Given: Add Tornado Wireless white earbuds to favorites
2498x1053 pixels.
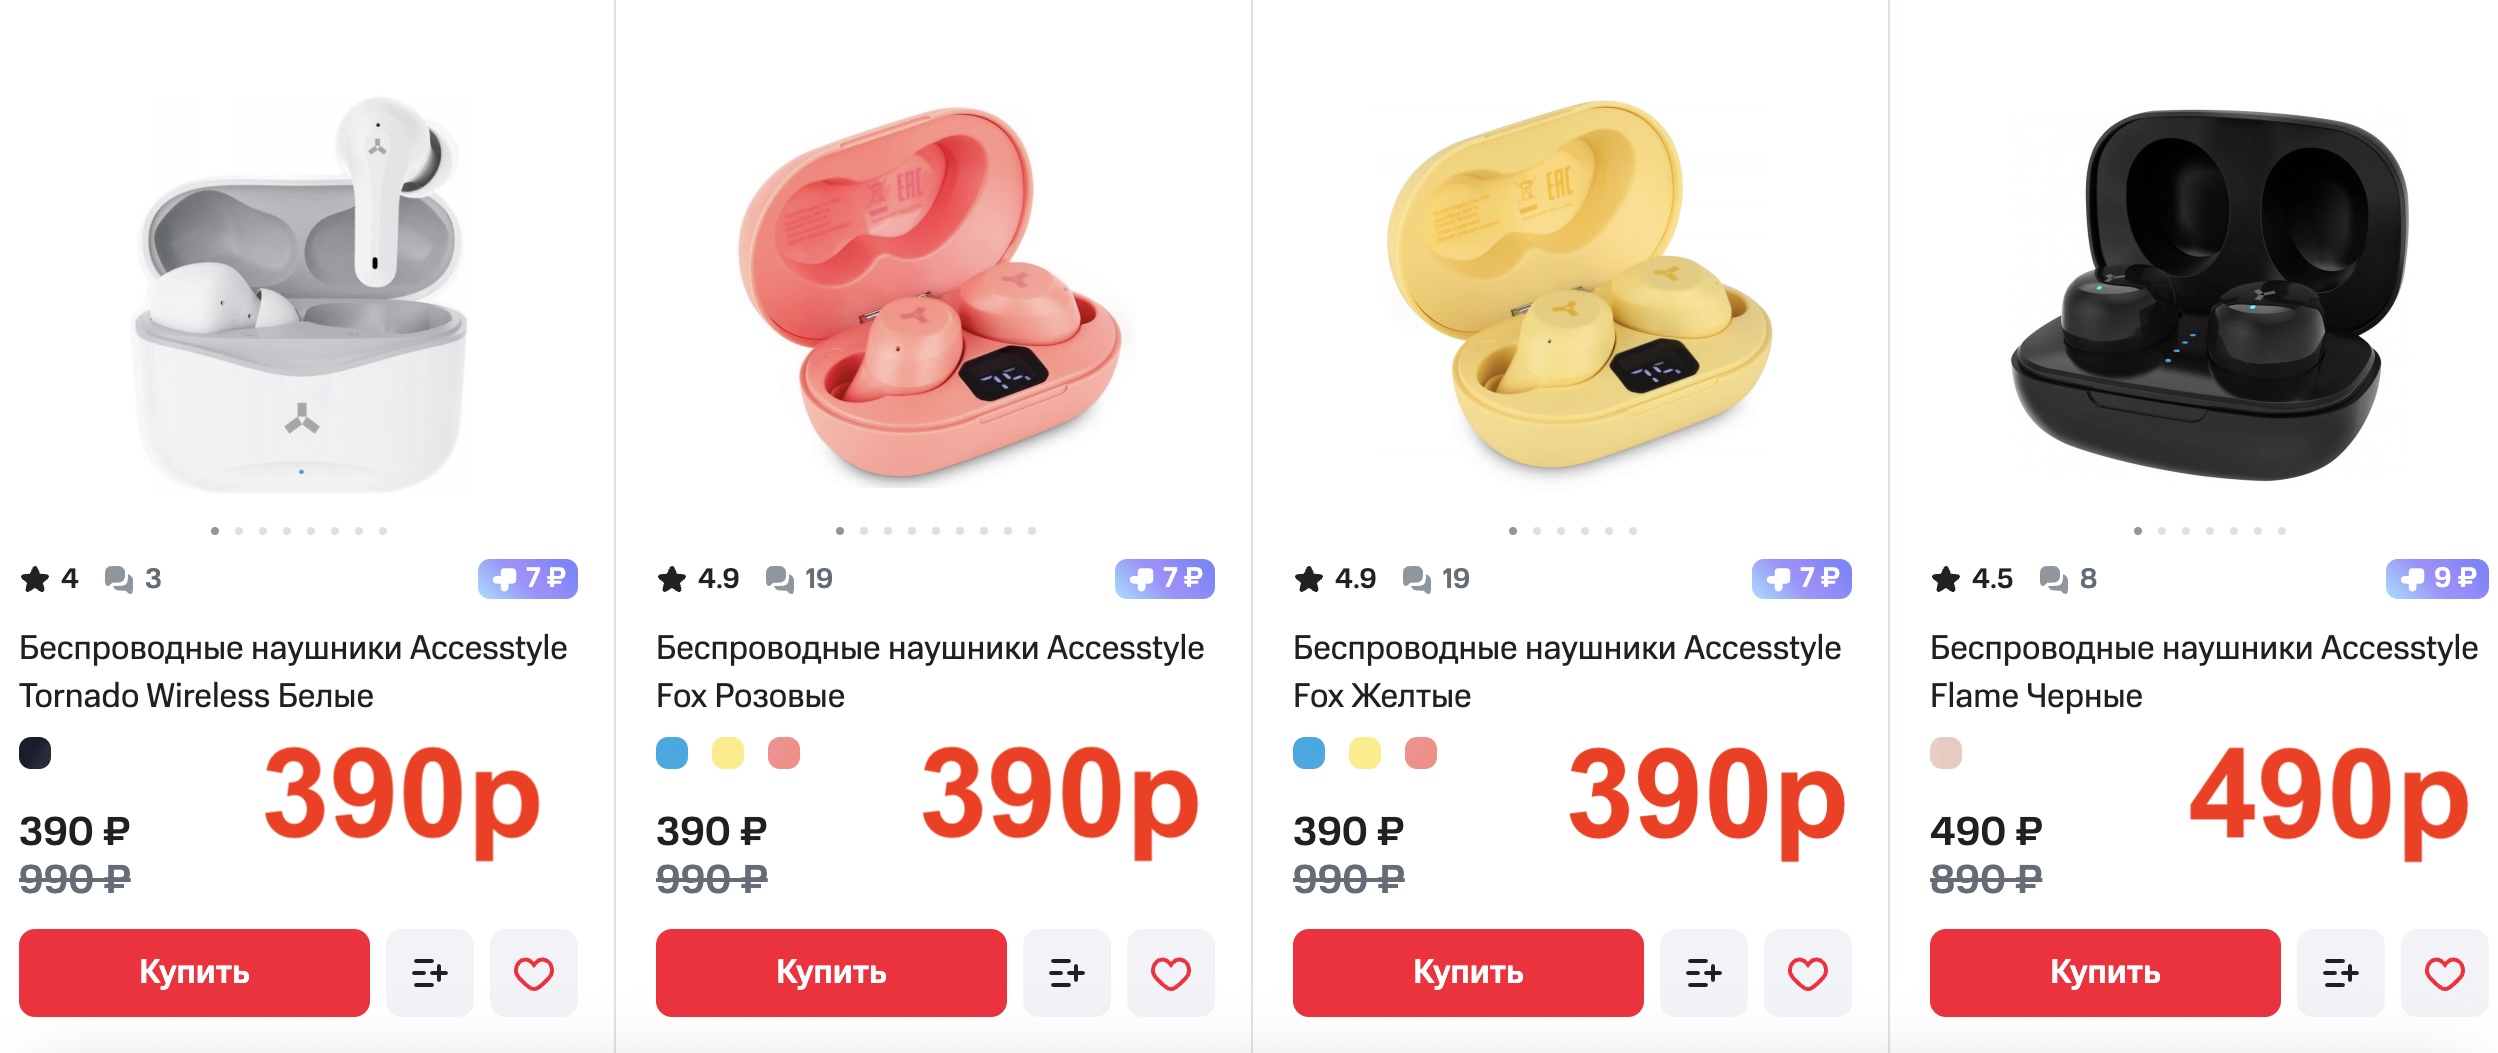Looking at the screenshot, I should 533,972.
